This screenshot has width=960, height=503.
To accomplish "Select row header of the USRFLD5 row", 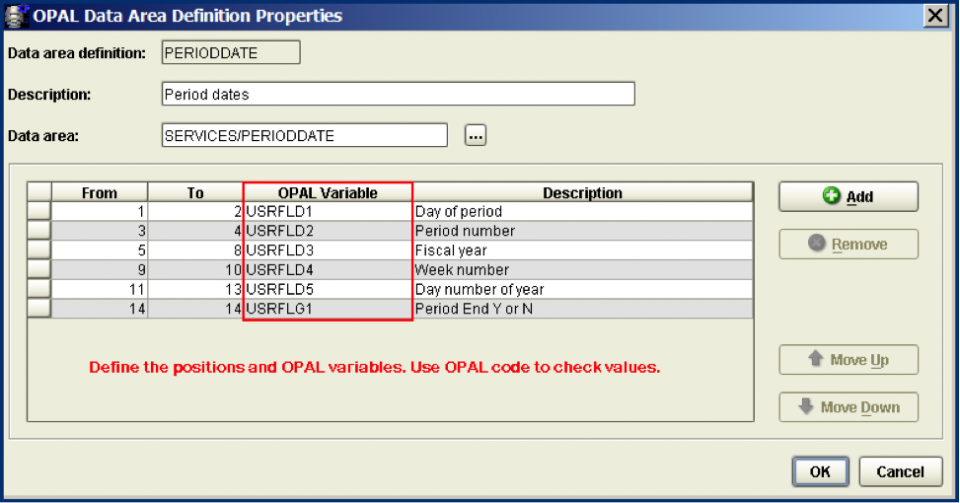I will point(39,289).
